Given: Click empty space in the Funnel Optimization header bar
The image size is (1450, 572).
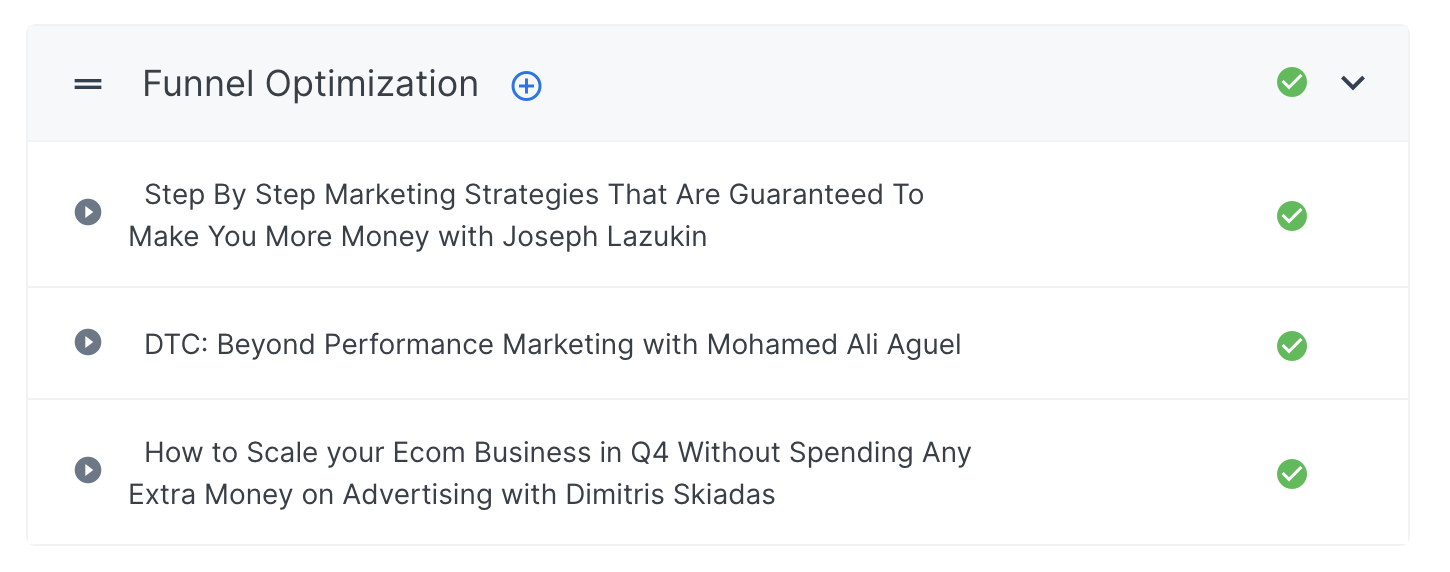Looking at the screenshot, I should pyautogui.click(x=900, y=84).
